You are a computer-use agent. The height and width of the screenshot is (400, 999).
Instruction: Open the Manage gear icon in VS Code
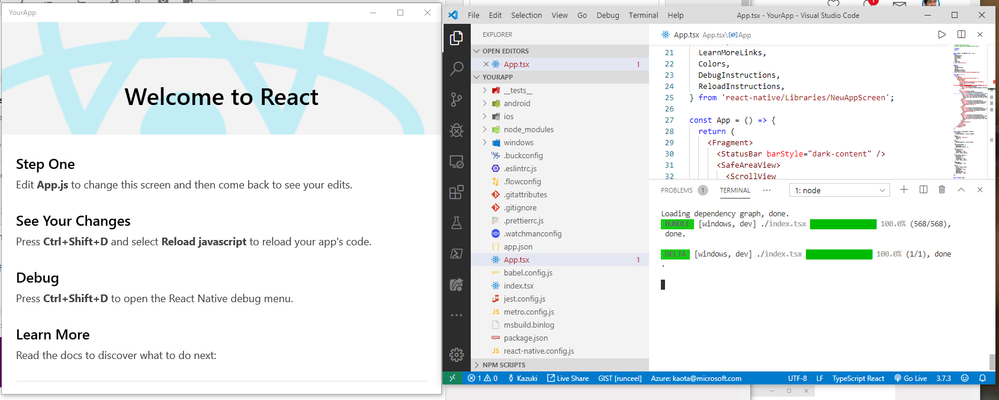click(456, 355)
